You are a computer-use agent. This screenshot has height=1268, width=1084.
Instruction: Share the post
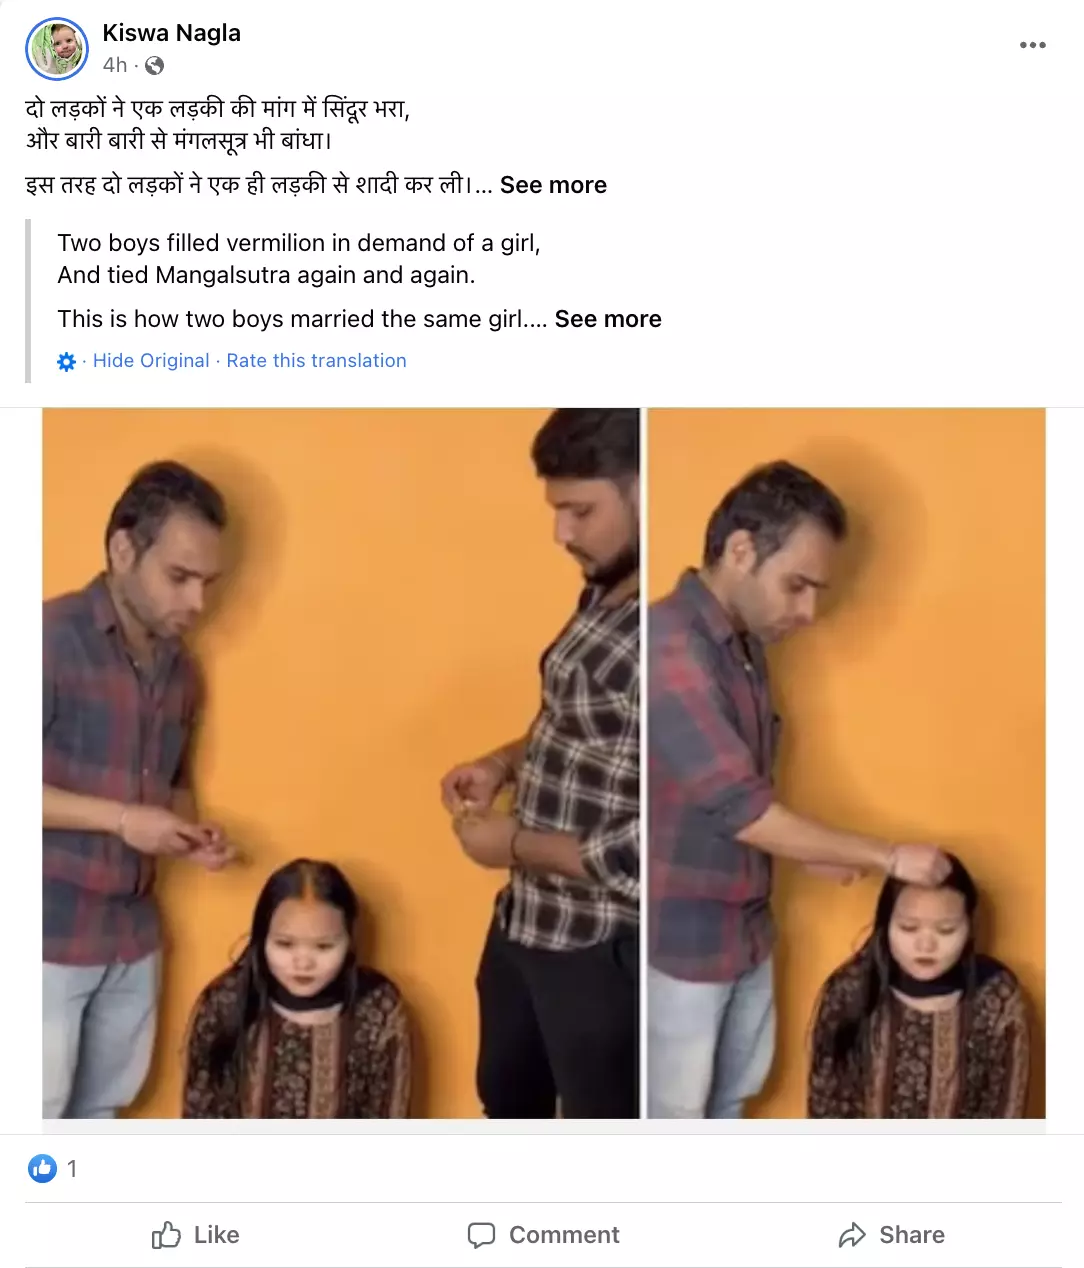click(x=891, y=1235)
